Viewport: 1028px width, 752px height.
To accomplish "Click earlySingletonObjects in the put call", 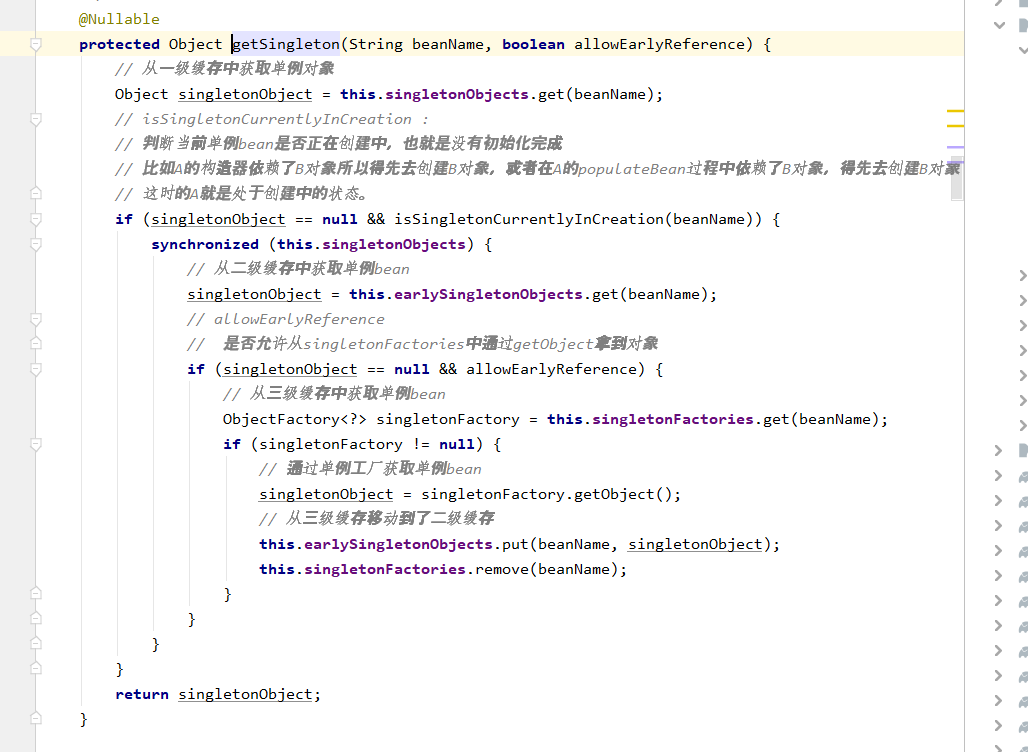I will 399,544.
